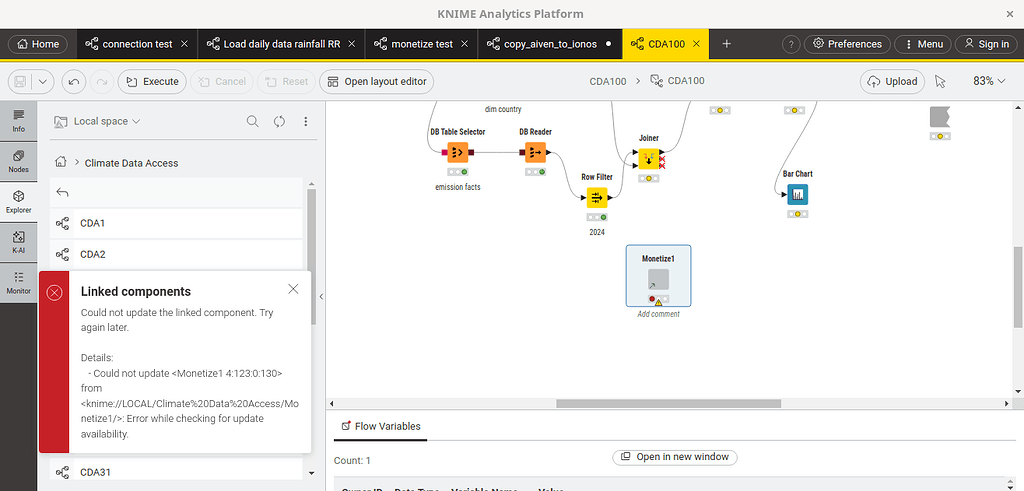Click the Reset button
1024x491 pixels.
[x=285, y=82]
